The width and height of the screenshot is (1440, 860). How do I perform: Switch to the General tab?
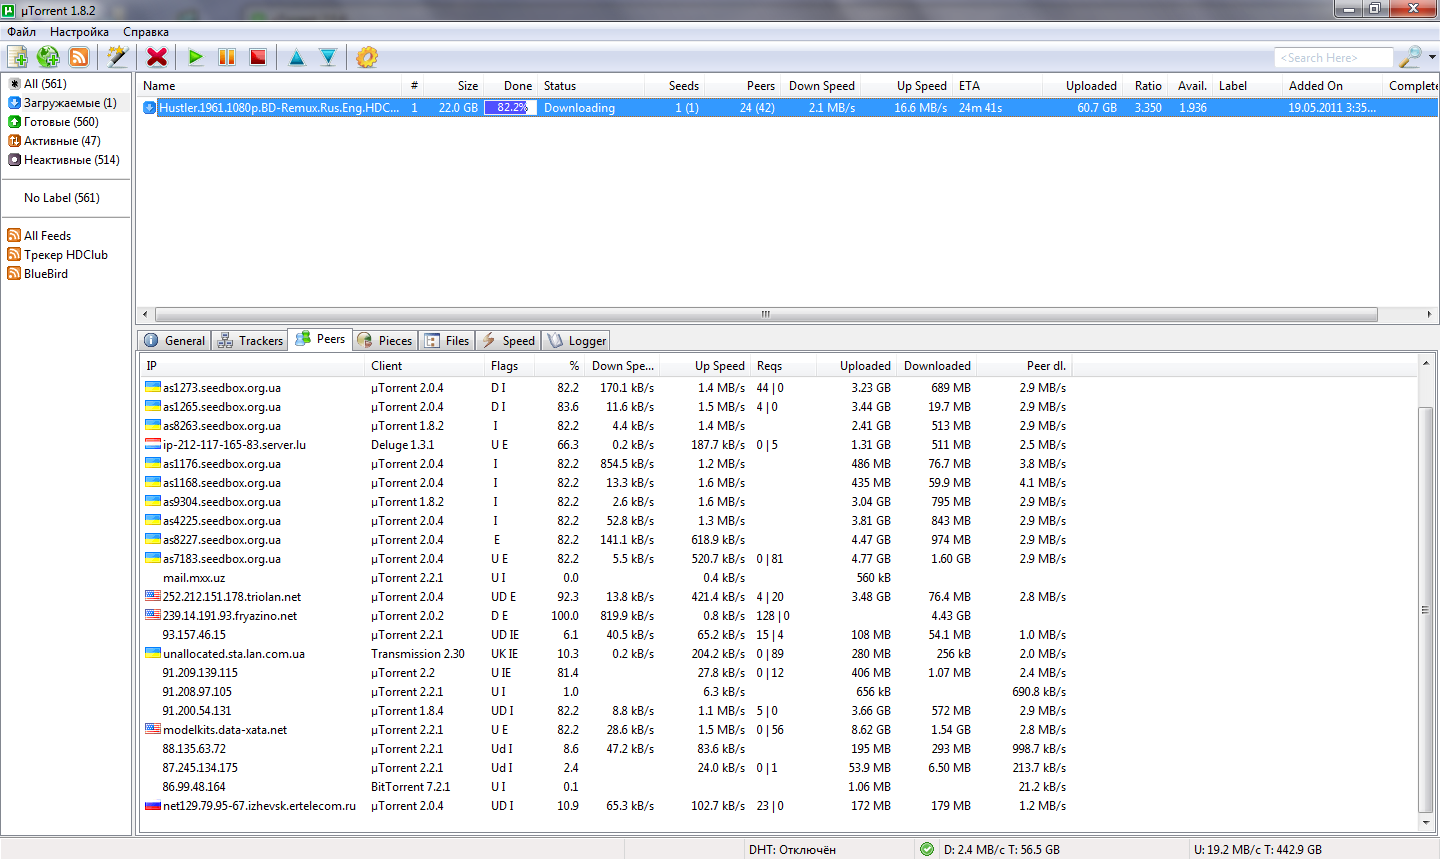(x=175, y=341)
